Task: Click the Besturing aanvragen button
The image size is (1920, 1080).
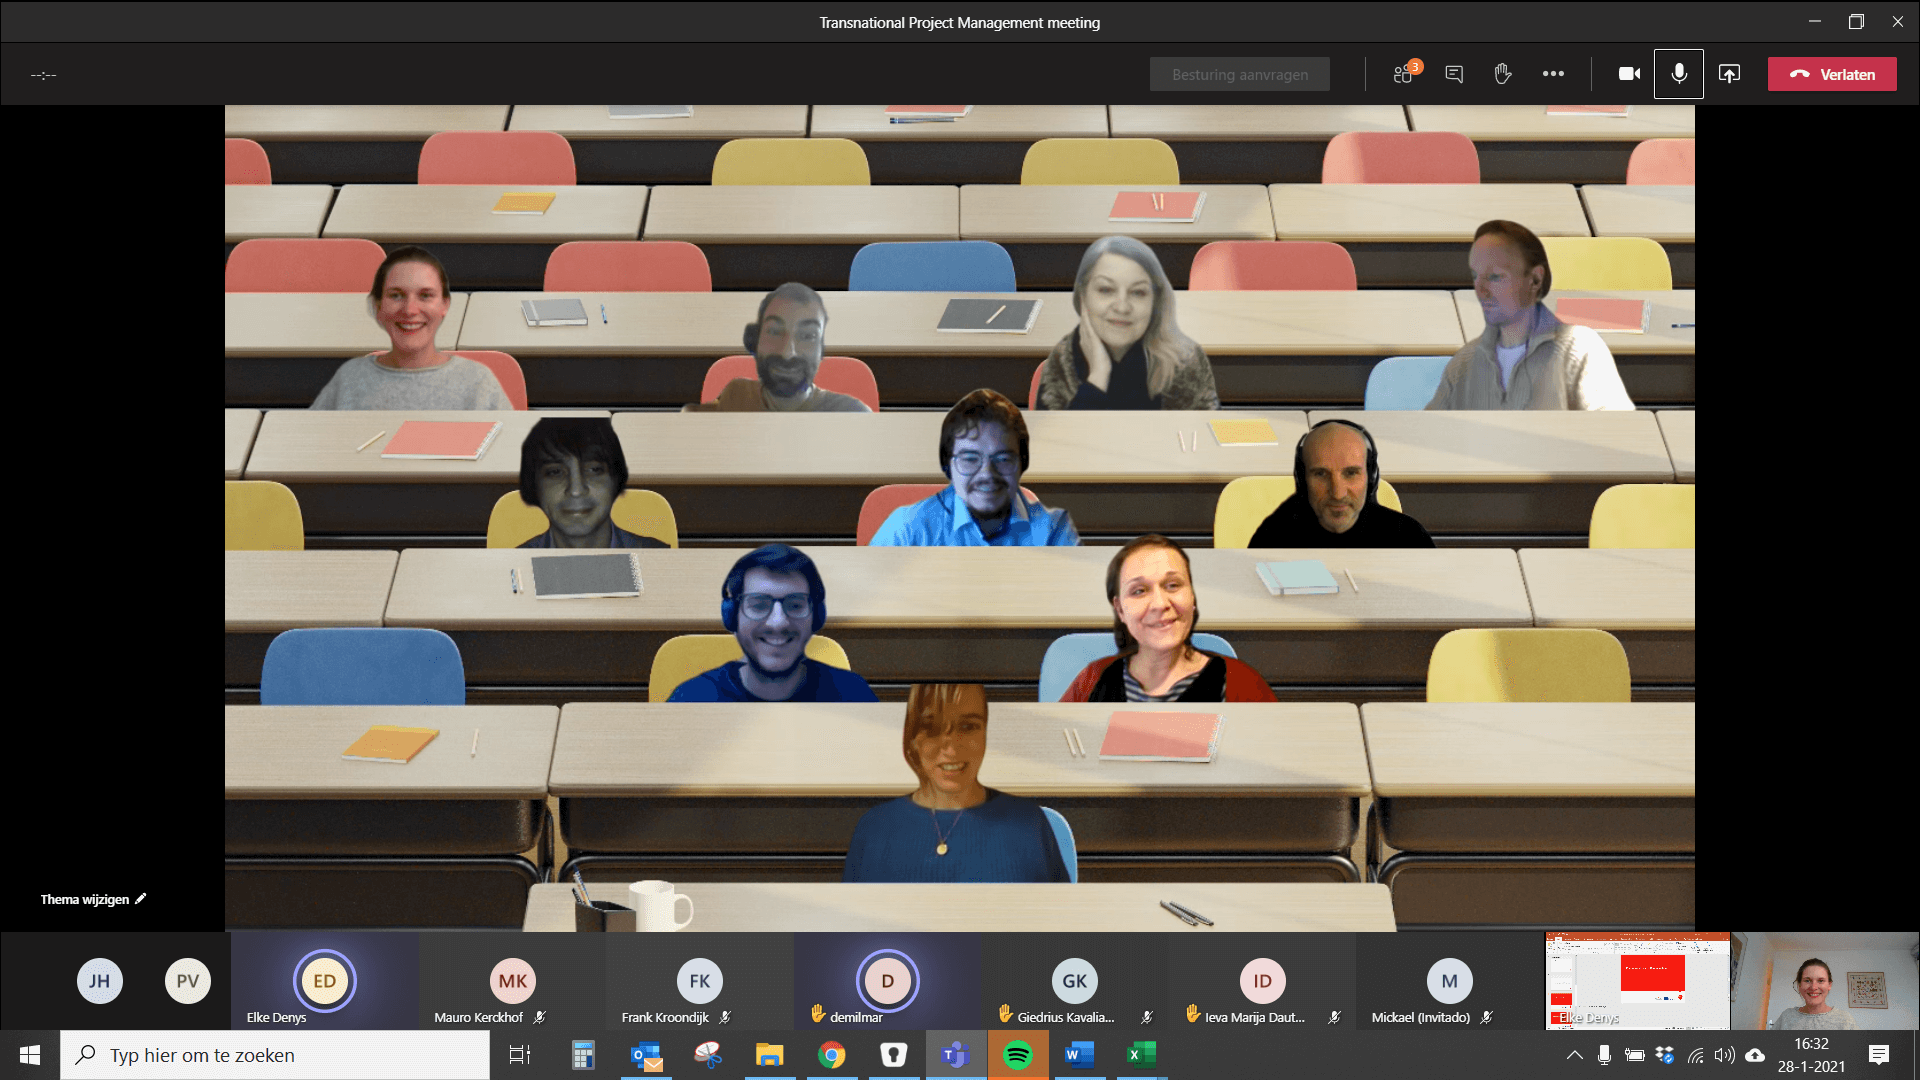Action: 1240,74
